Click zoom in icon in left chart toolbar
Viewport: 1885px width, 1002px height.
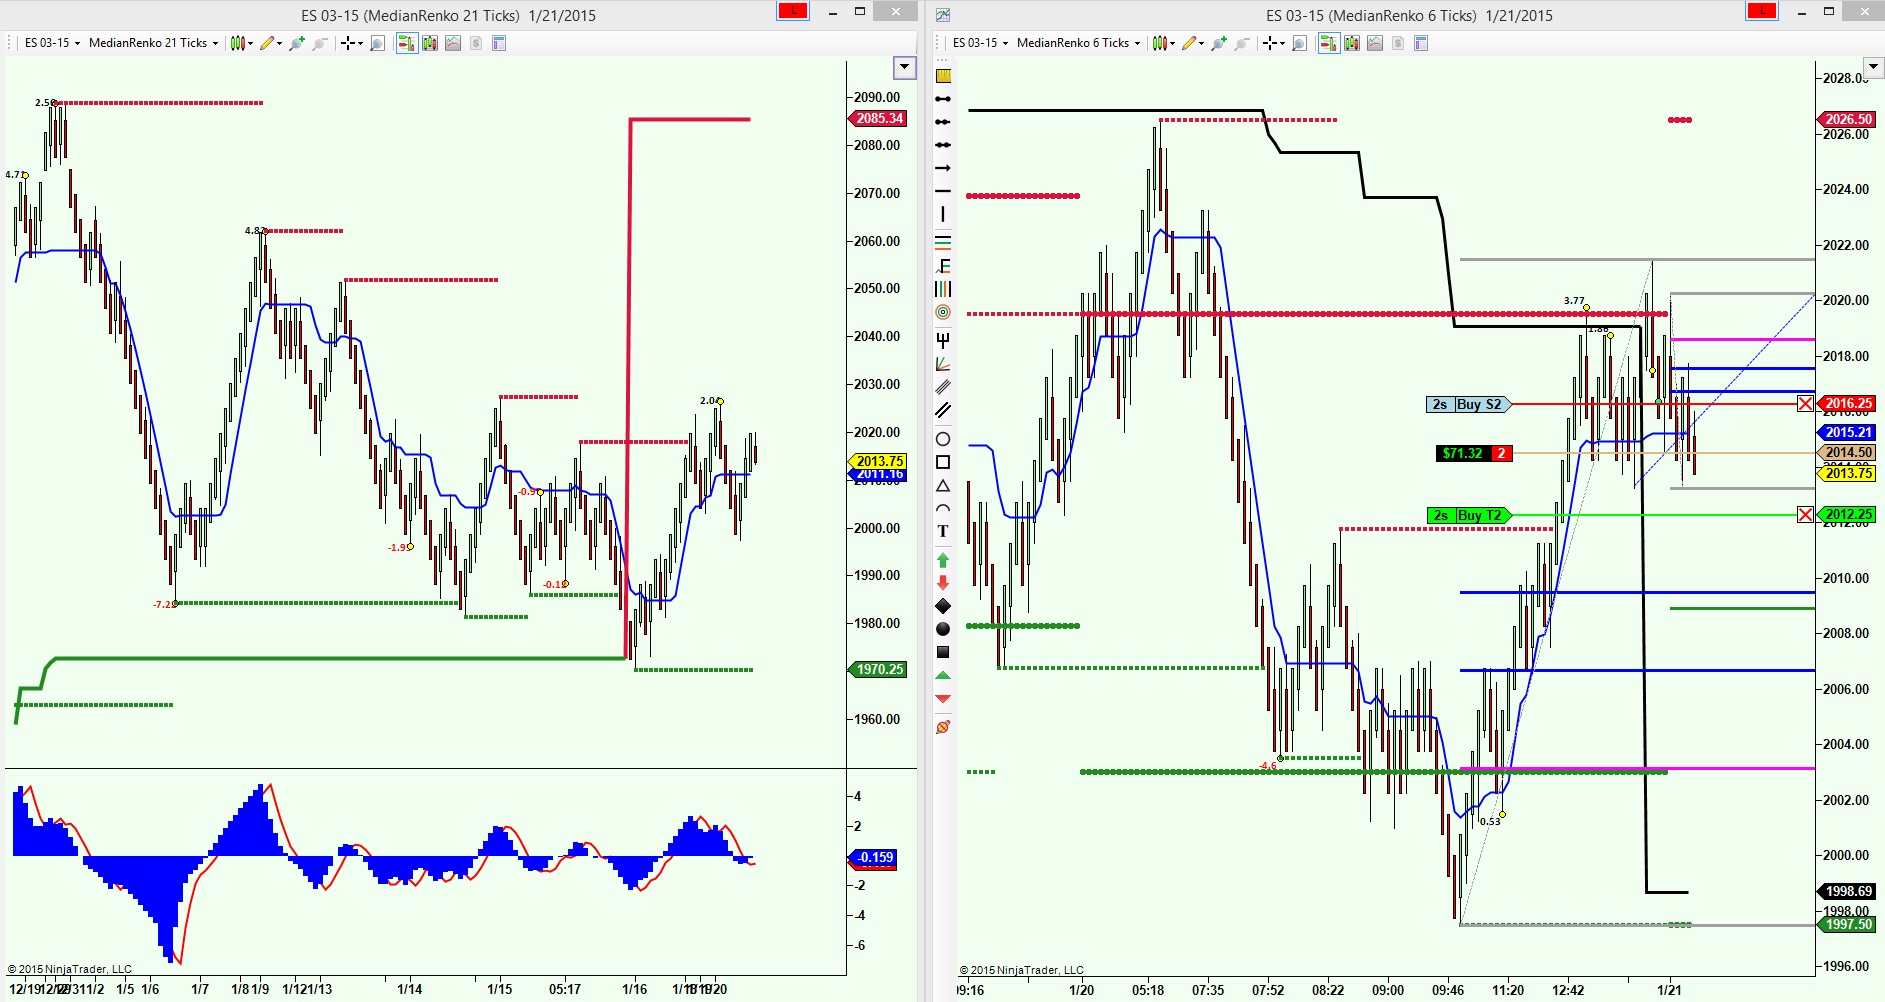coord(297,43)
